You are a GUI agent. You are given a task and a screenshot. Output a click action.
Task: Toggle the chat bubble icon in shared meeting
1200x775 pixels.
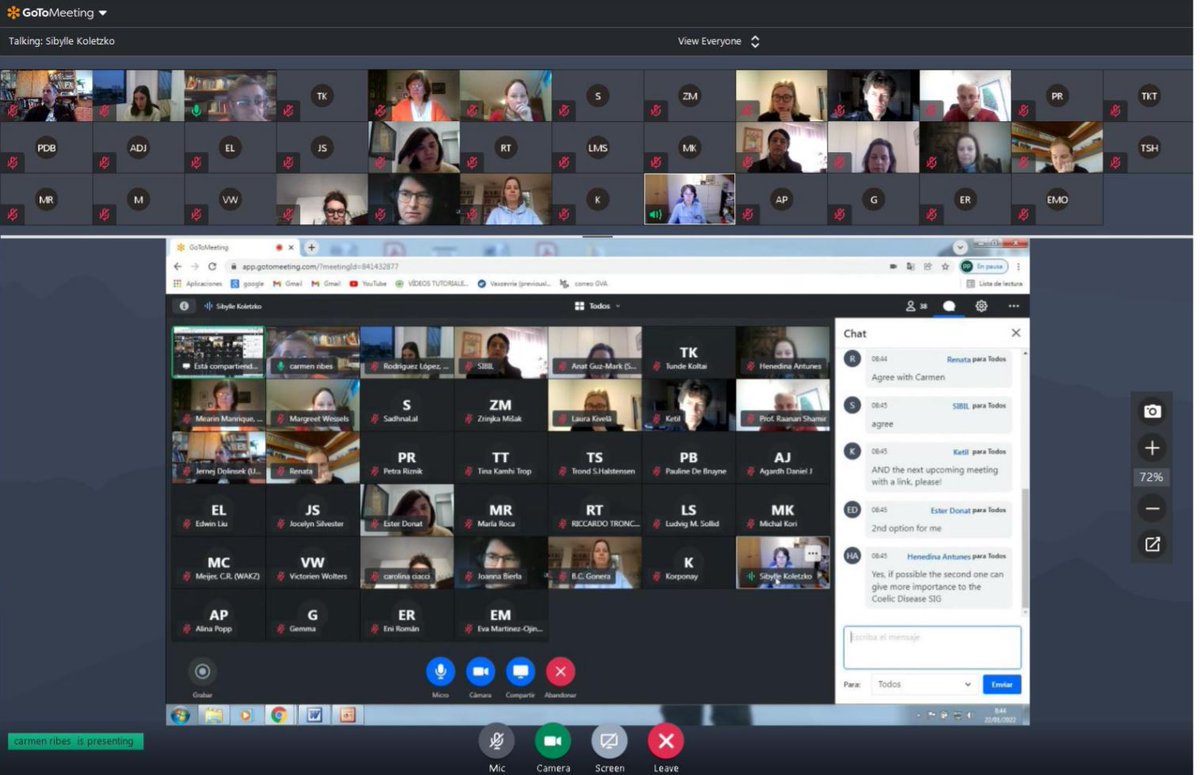pos(949,306)
